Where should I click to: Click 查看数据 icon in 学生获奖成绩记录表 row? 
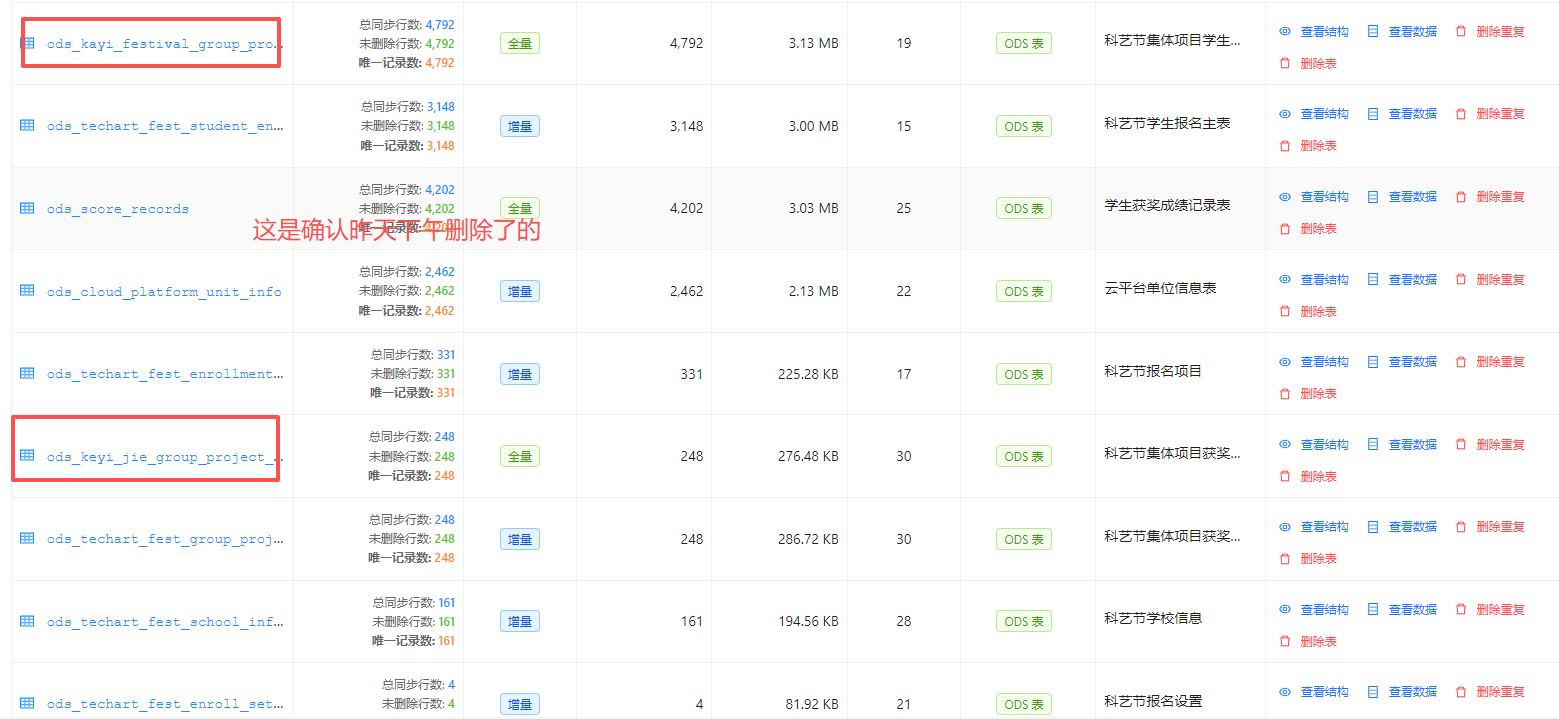[x=1373, y=197]
